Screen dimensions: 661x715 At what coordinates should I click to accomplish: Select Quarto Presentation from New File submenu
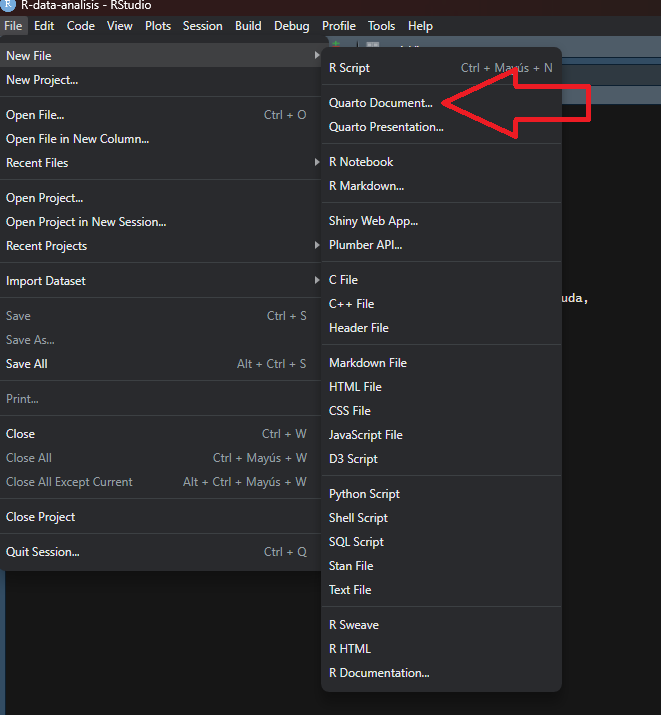pos(386,127)
